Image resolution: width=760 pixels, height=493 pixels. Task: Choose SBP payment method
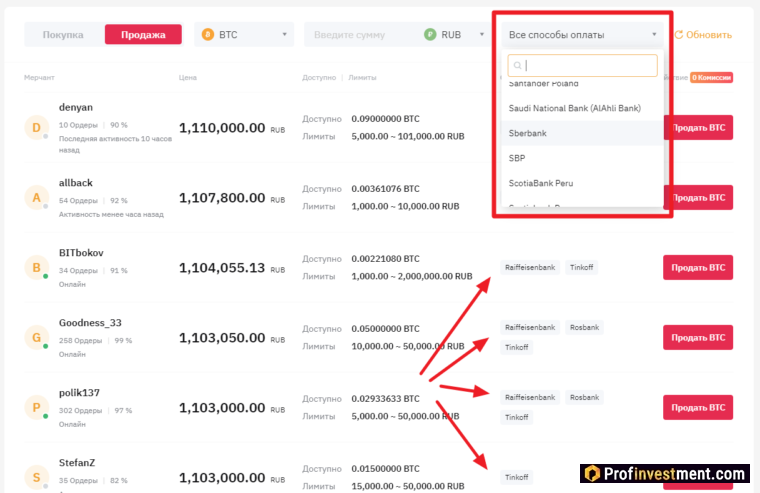(582, 158)
